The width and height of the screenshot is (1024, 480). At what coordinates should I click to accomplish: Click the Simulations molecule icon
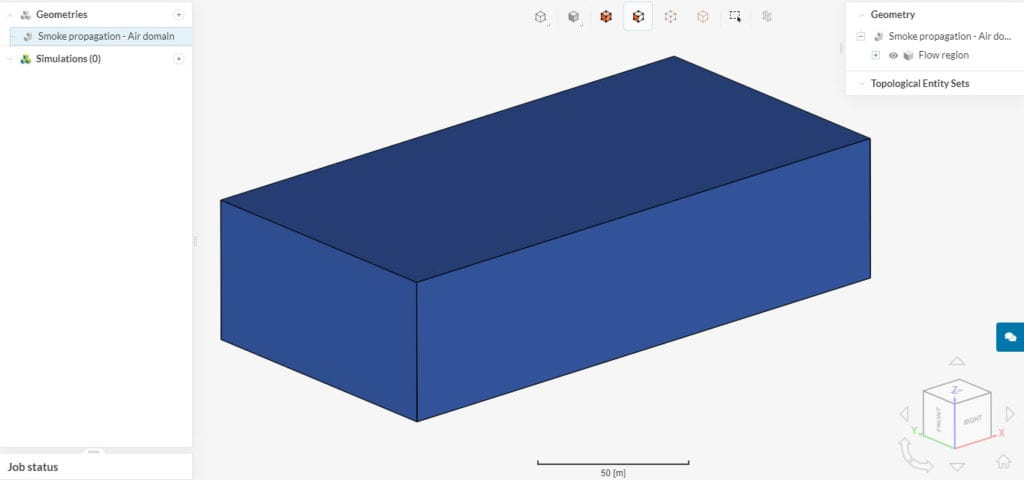[25, 59]
